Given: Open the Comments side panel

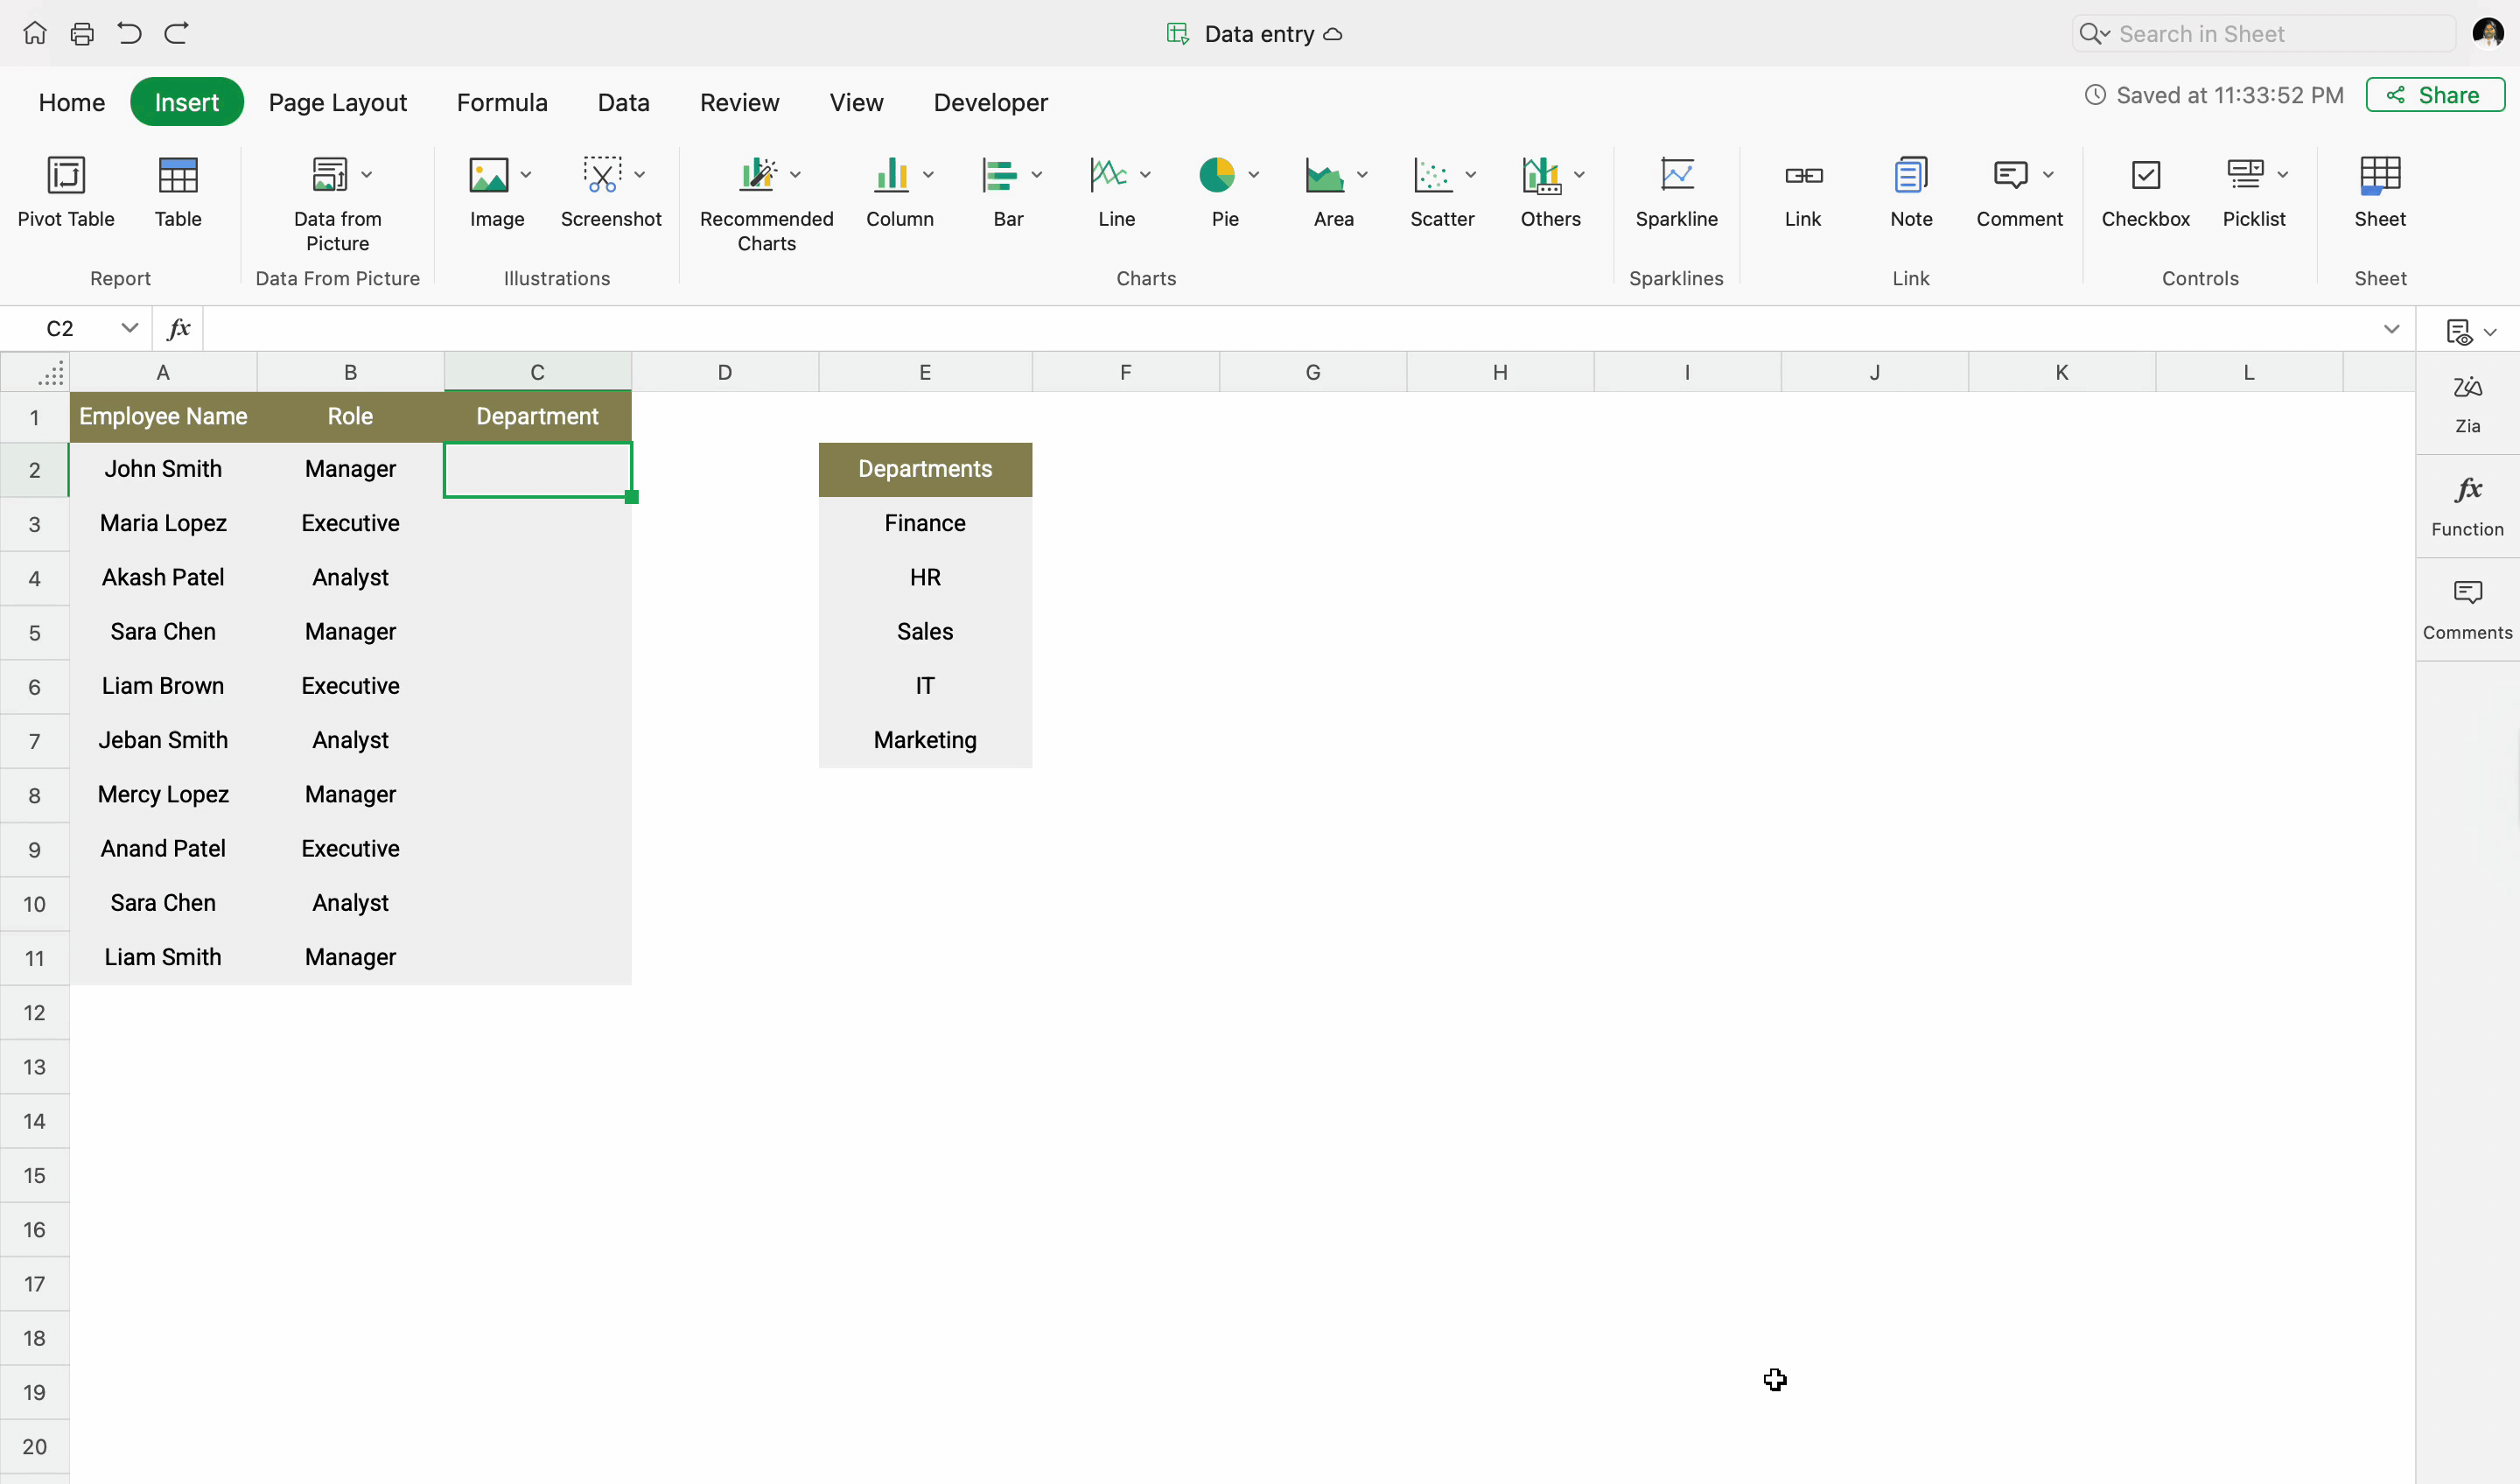Looking at the screenshot, I should [x=2467, y=609].
